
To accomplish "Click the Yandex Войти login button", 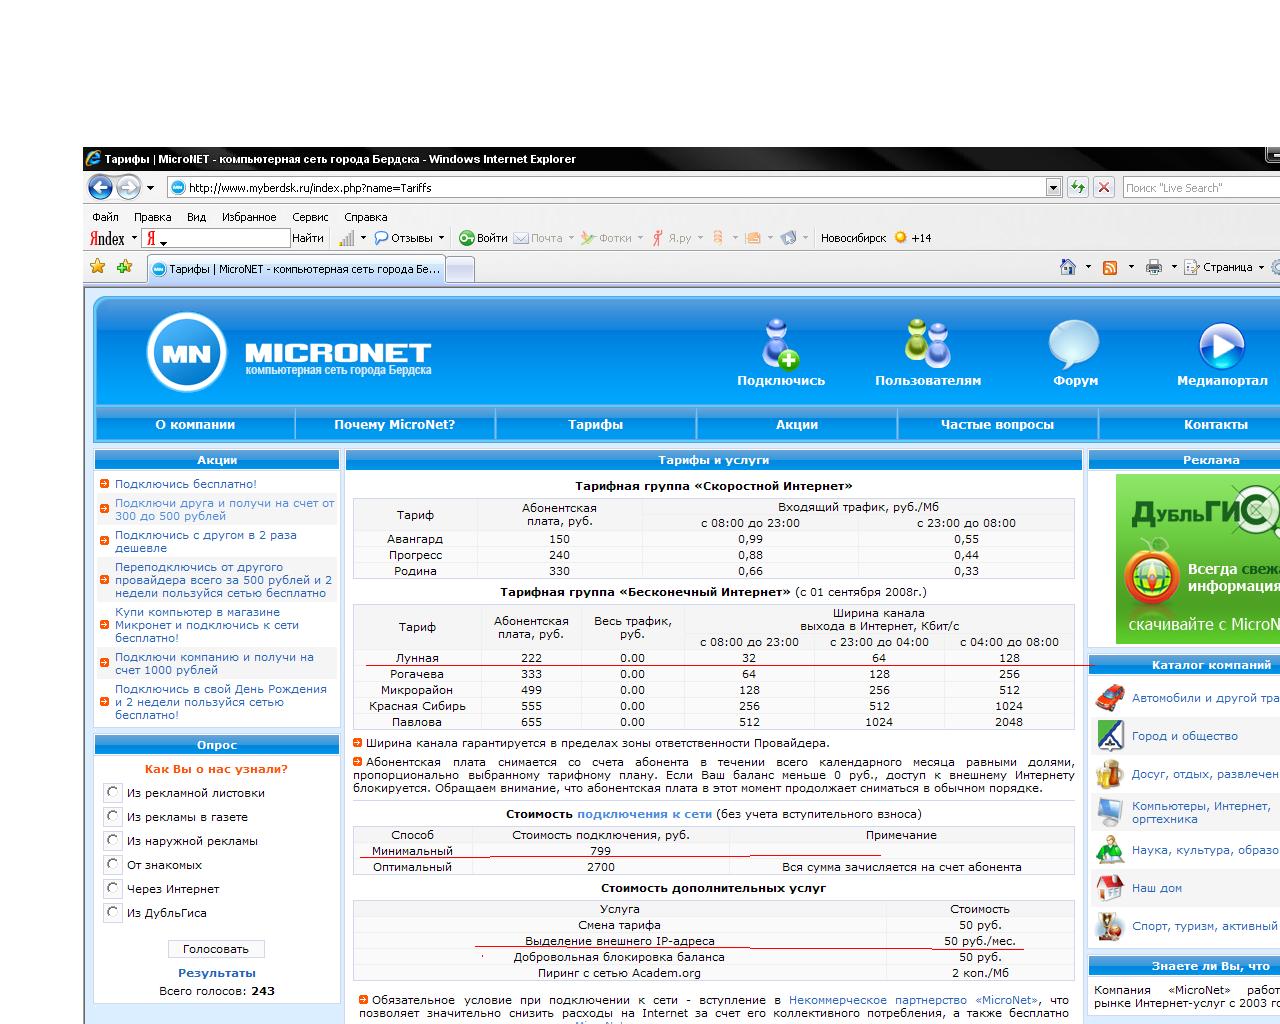I will pyautogui.click(x=483, y=238).
